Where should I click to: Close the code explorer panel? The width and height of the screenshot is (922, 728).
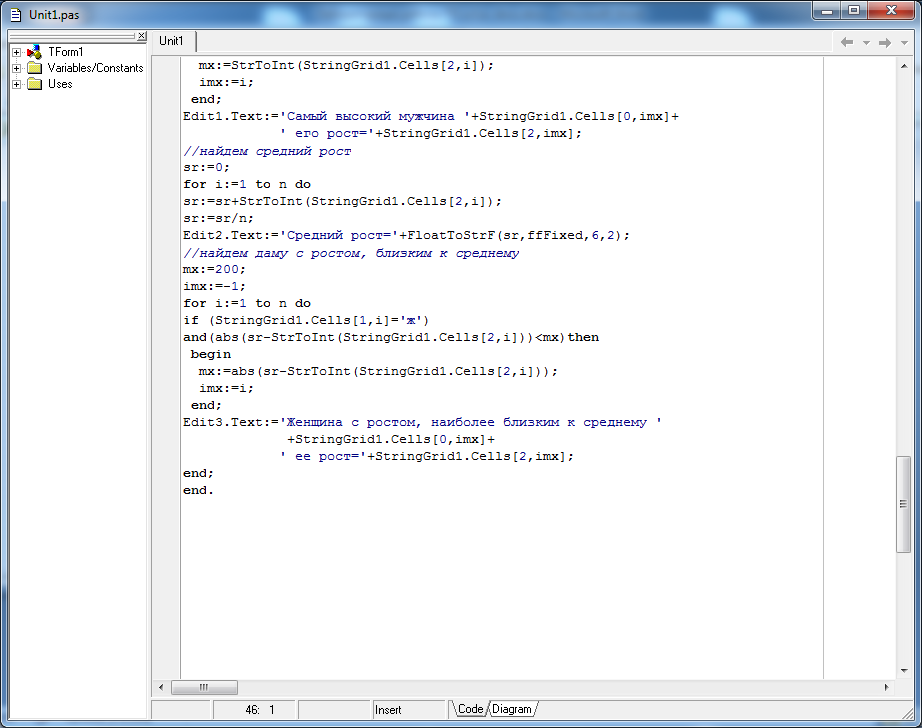point(142,36)
